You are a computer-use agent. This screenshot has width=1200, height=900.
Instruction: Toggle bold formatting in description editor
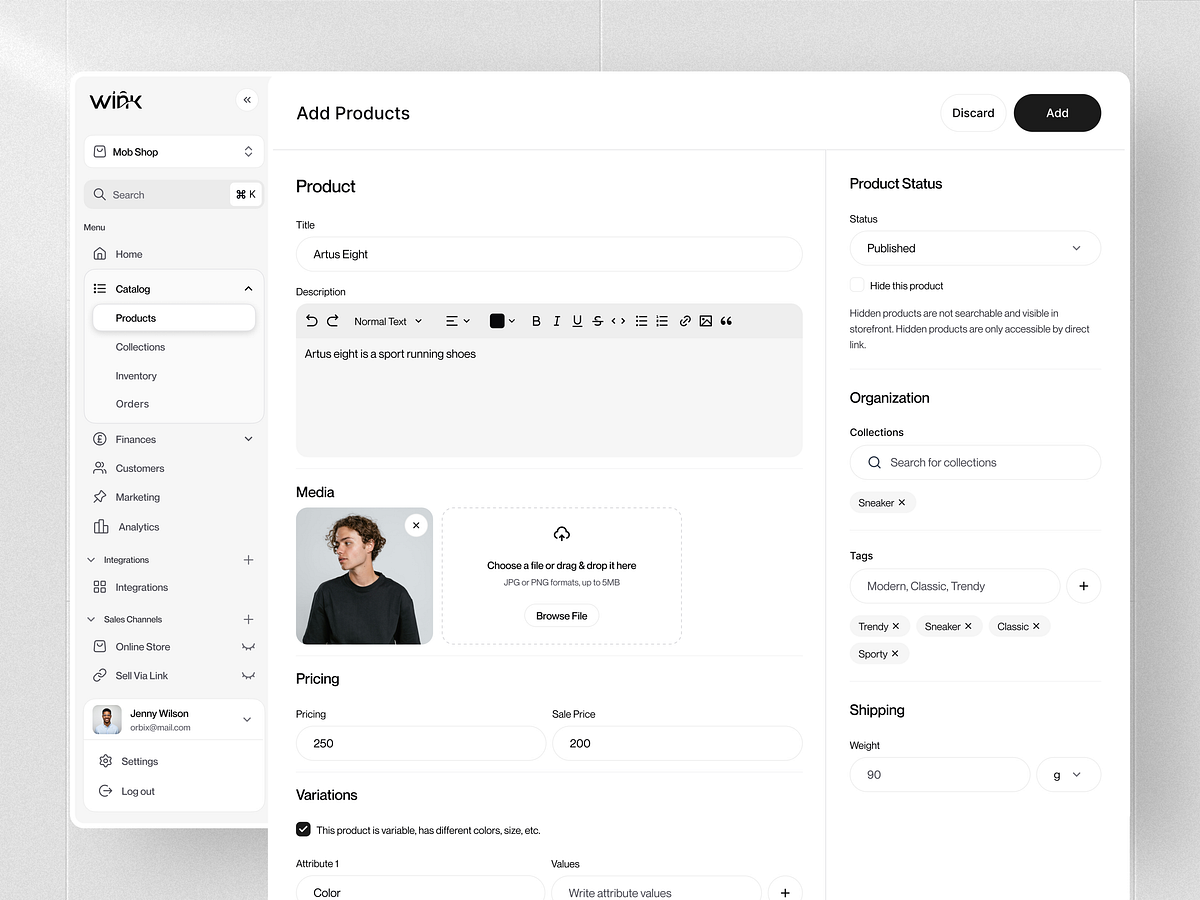click(536, 320)
